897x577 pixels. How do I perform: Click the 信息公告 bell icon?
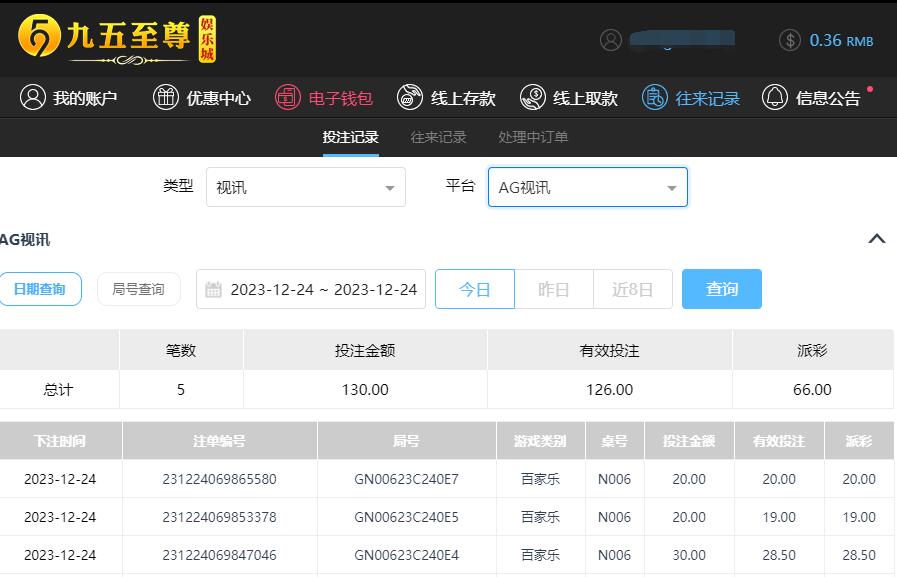[775, 97]
